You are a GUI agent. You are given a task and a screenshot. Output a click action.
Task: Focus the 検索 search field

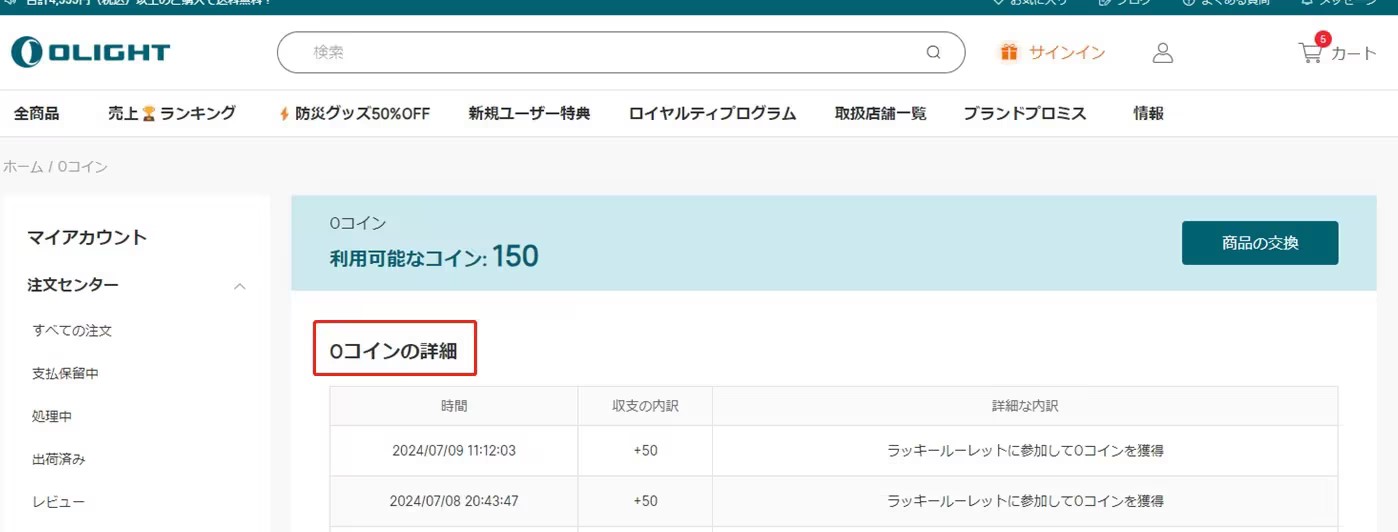pyautogui.click(x=600, y=53)
